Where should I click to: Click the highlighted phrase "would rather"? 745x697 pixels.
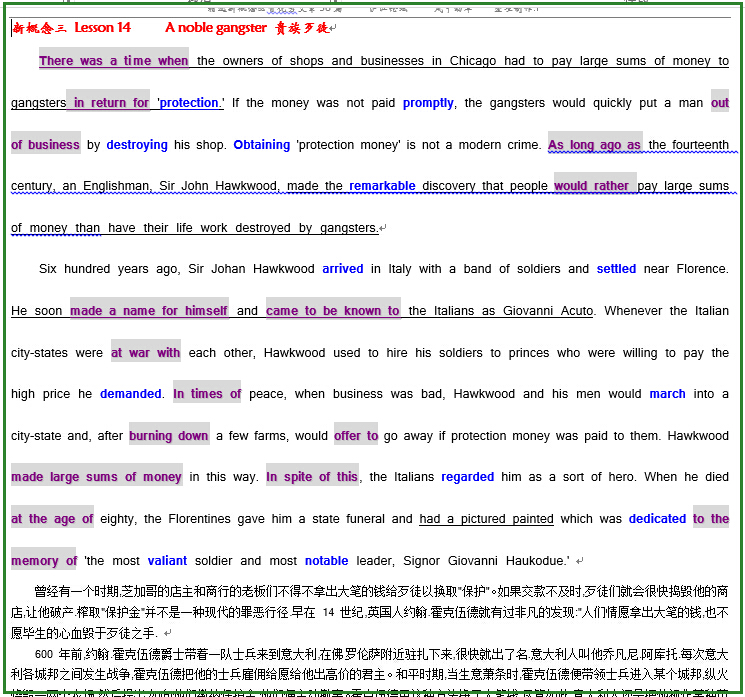(x=594, y=186)
